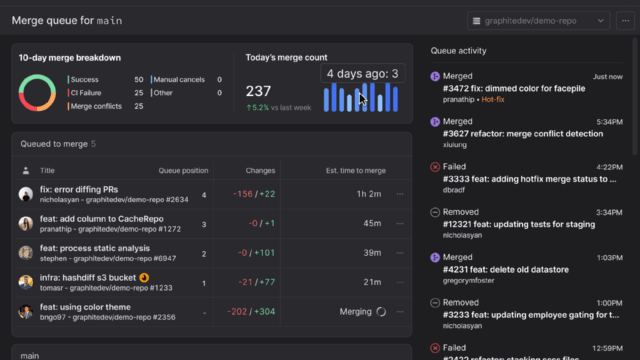Screen dimensions: 640x360
Task: Open activity #3627 refactor: merge conflict detection
Action: [523, 134]
